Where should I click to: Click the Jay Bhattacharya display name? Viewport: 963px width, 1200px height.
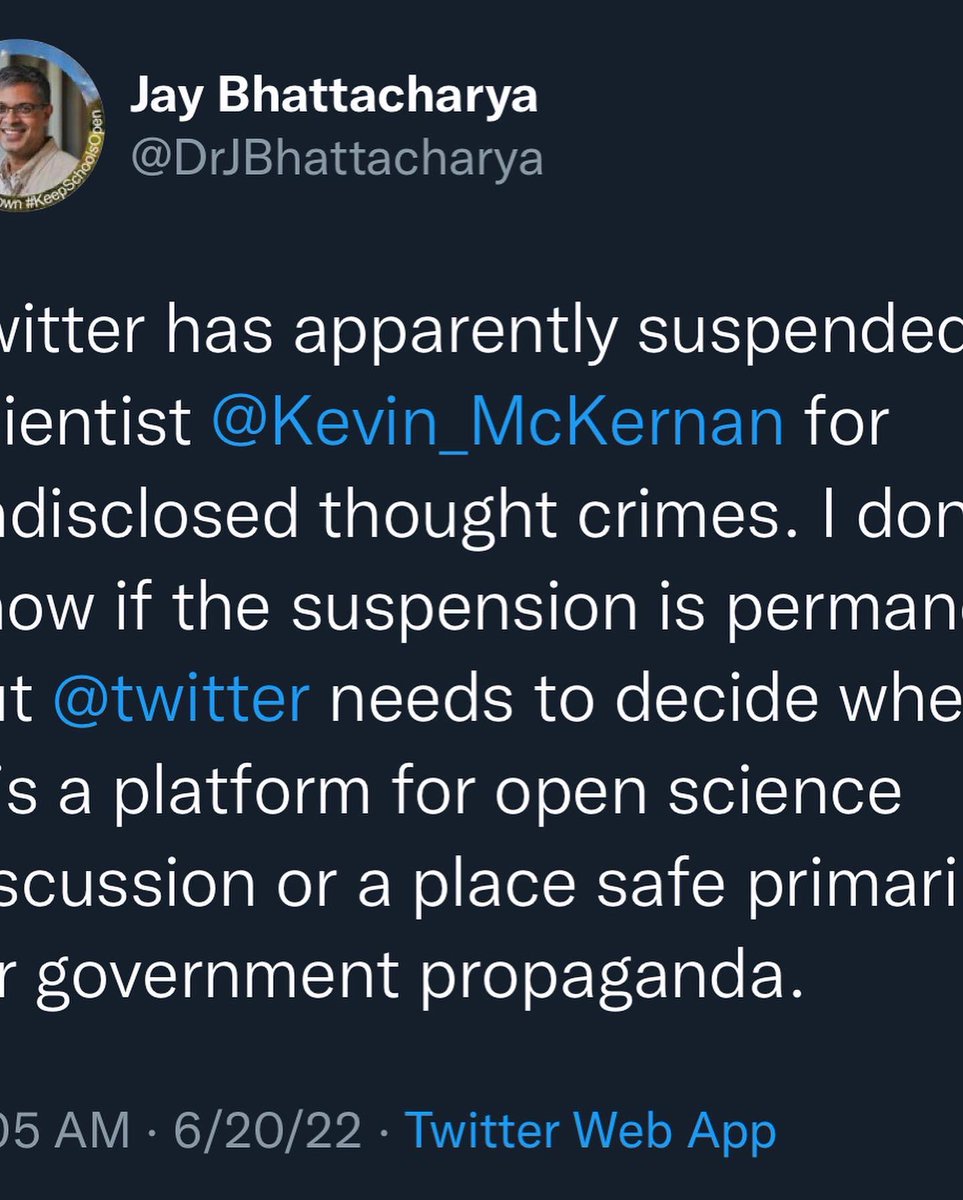click(333, 97)
